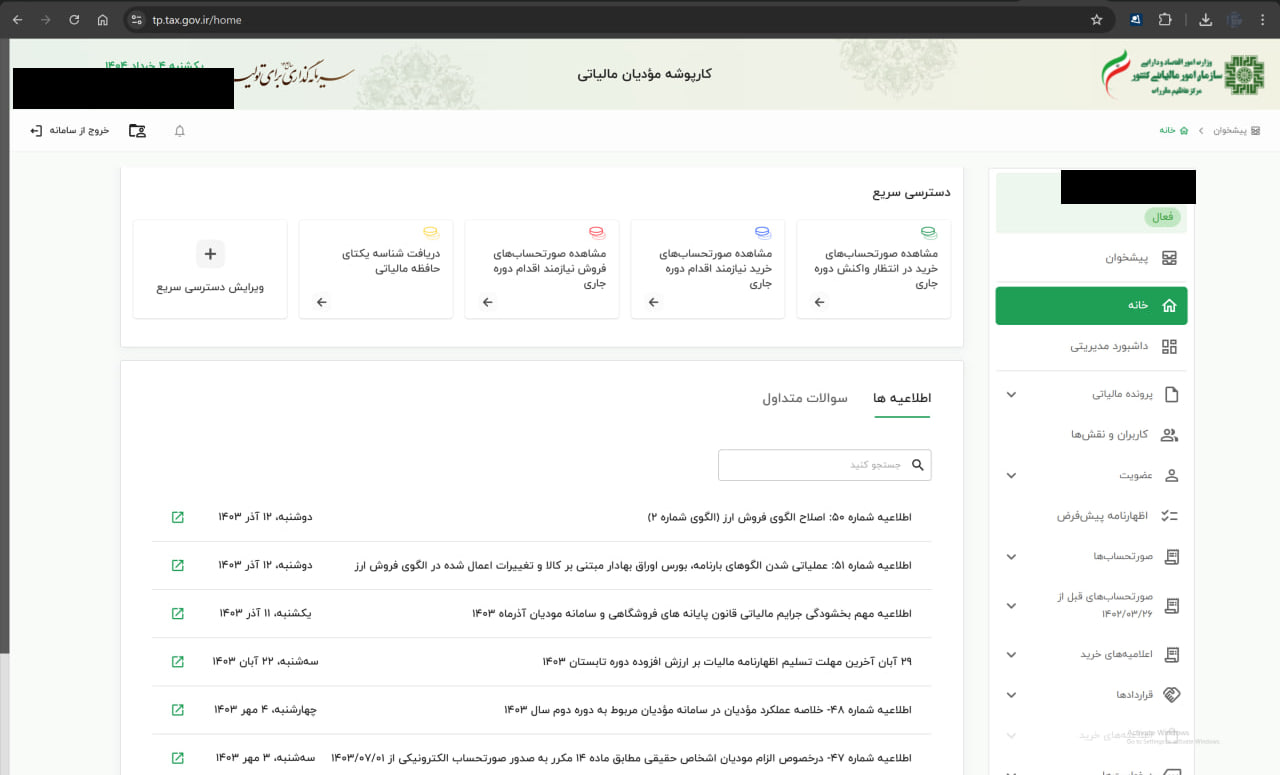Click the اعلامیه‌های خرید receipt icon

pyautogui.click(x=1170, y=655)
